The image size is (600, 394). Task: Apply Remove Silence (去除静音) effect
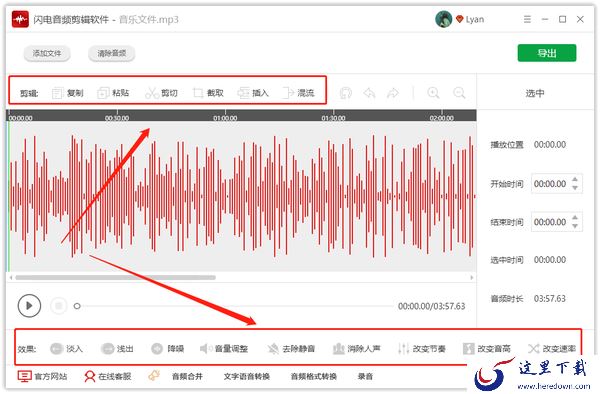tap(291, 348)
